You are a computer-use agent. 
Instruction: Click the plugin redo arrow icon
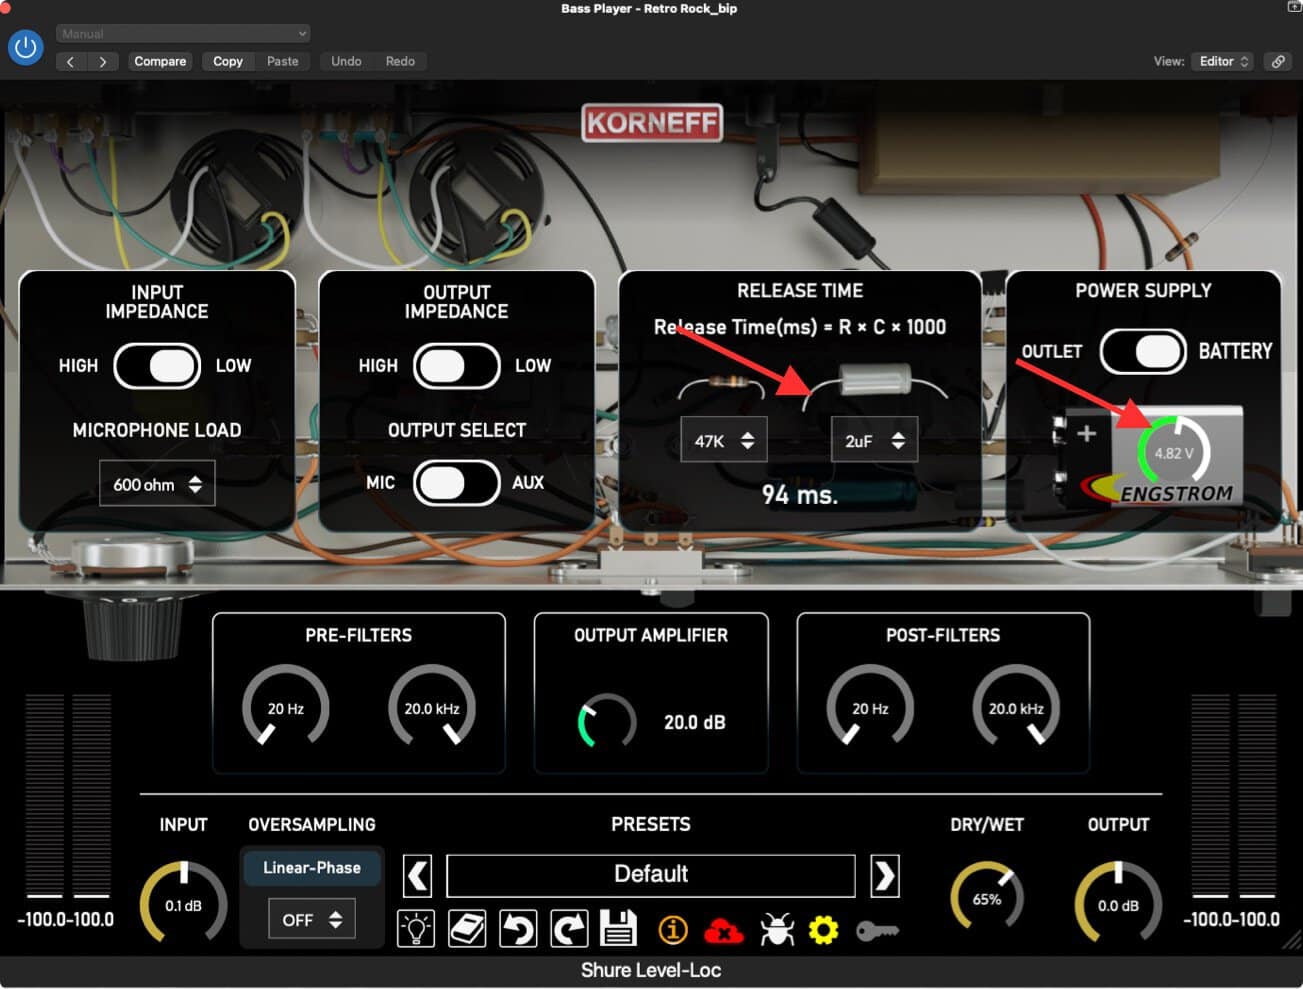569,929
